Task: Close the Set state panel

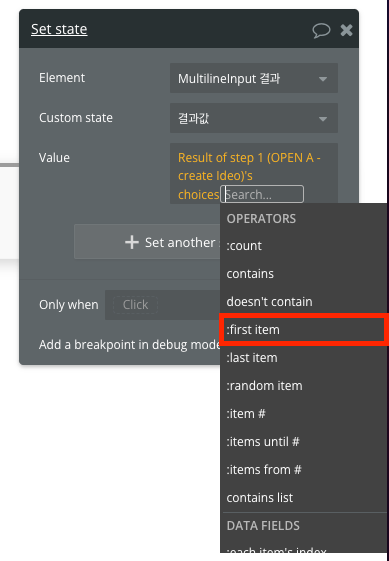Action: click(x=346, y=30)
